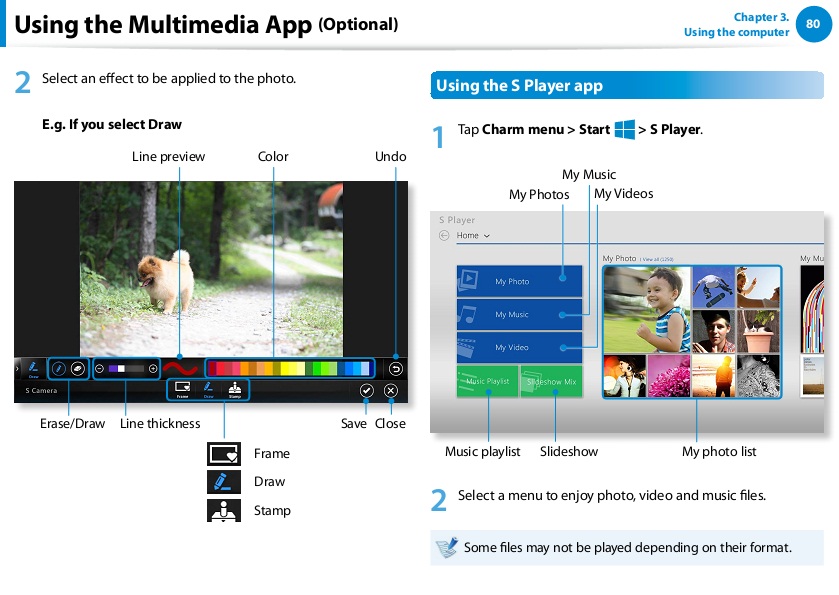839x595 pixels.
Task: Open the sunset silhouette photo thumbnail
Action: (x=713, y=376)
